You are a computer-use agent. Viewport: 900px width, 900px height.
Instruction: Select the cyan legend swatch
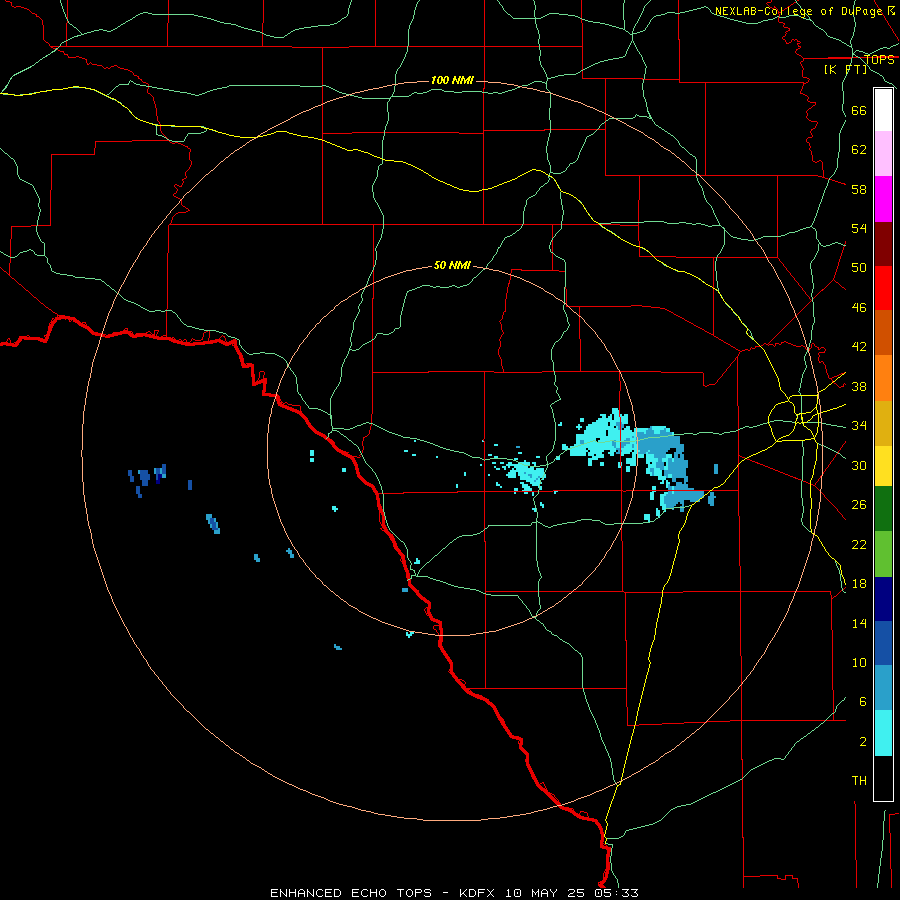pos(883,733)
